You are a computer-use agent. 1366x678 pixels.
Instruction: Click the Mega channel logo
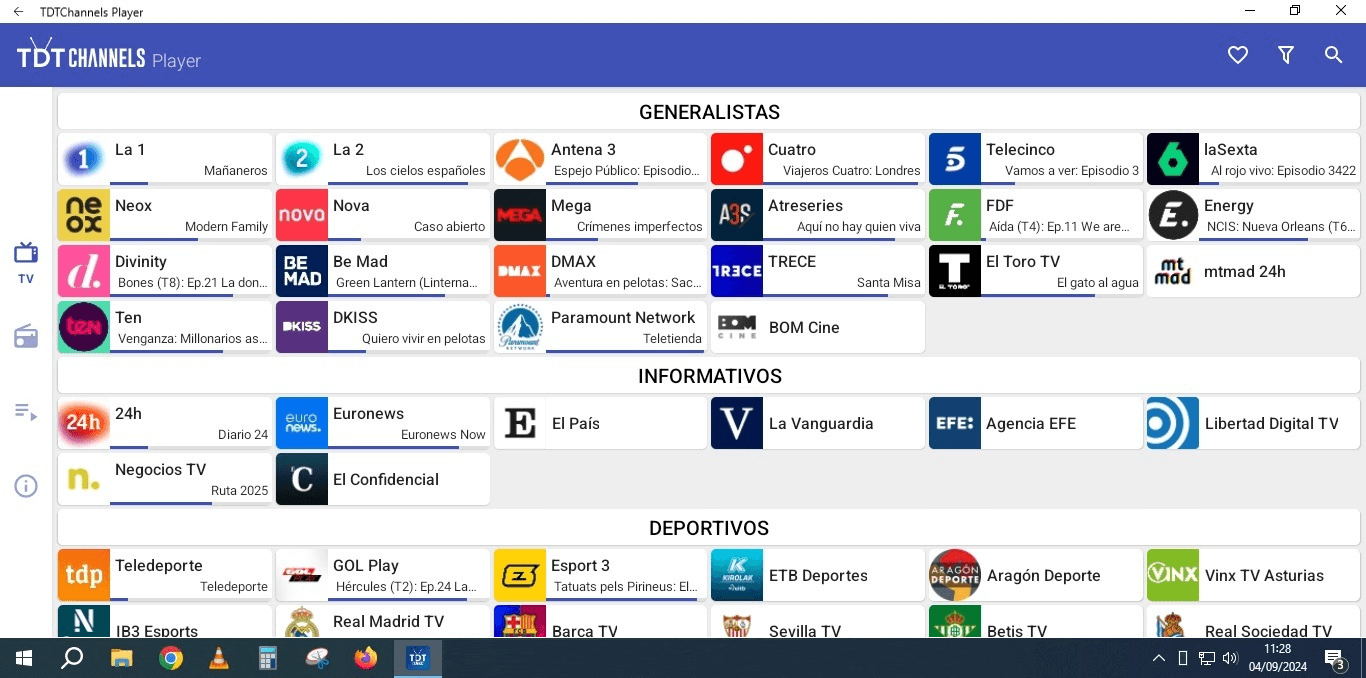point(520,215)
